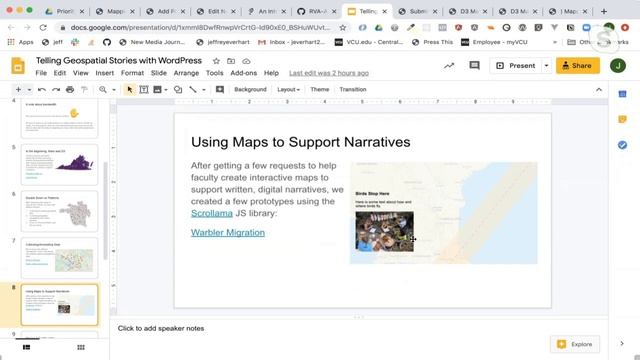Image resolution: width=640 pixels, height=360 pixels.
Task: Select the paint format tool
Action: pos(84,89)
